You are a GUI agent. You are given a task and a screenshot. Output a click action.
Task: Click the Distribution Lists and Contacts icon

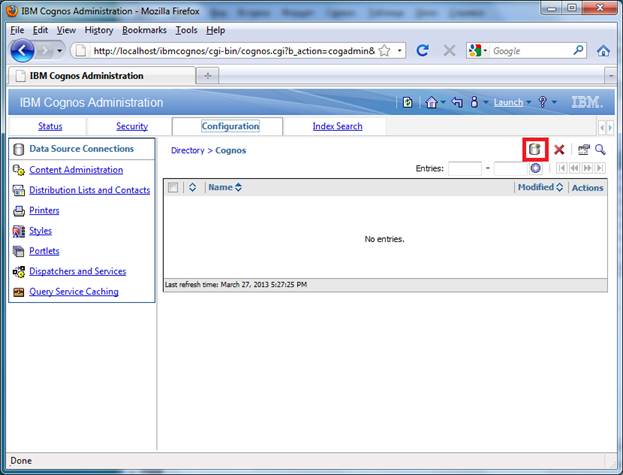coord(19,190)
